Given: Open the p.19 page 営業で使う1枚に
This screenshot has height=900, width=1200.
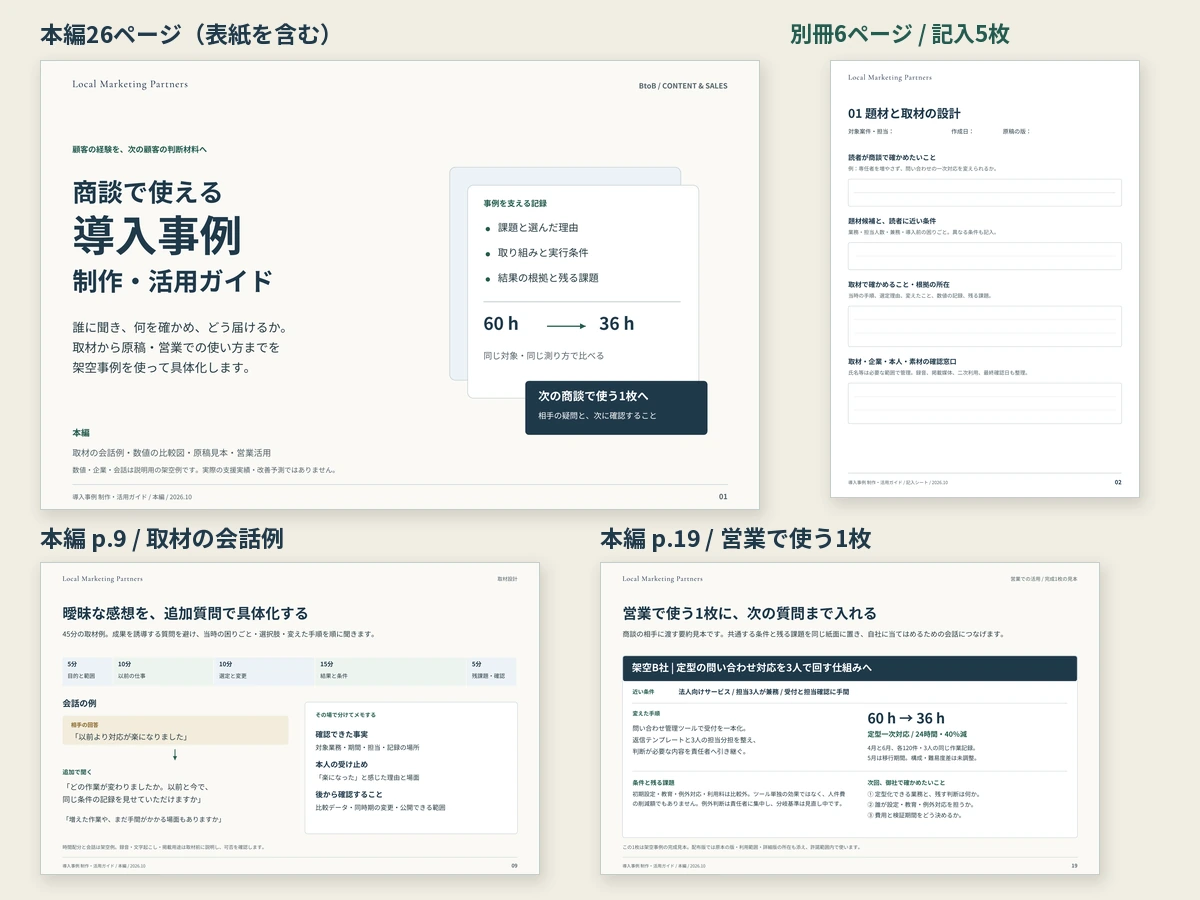Looking at the screenshot, I should 850,718.
